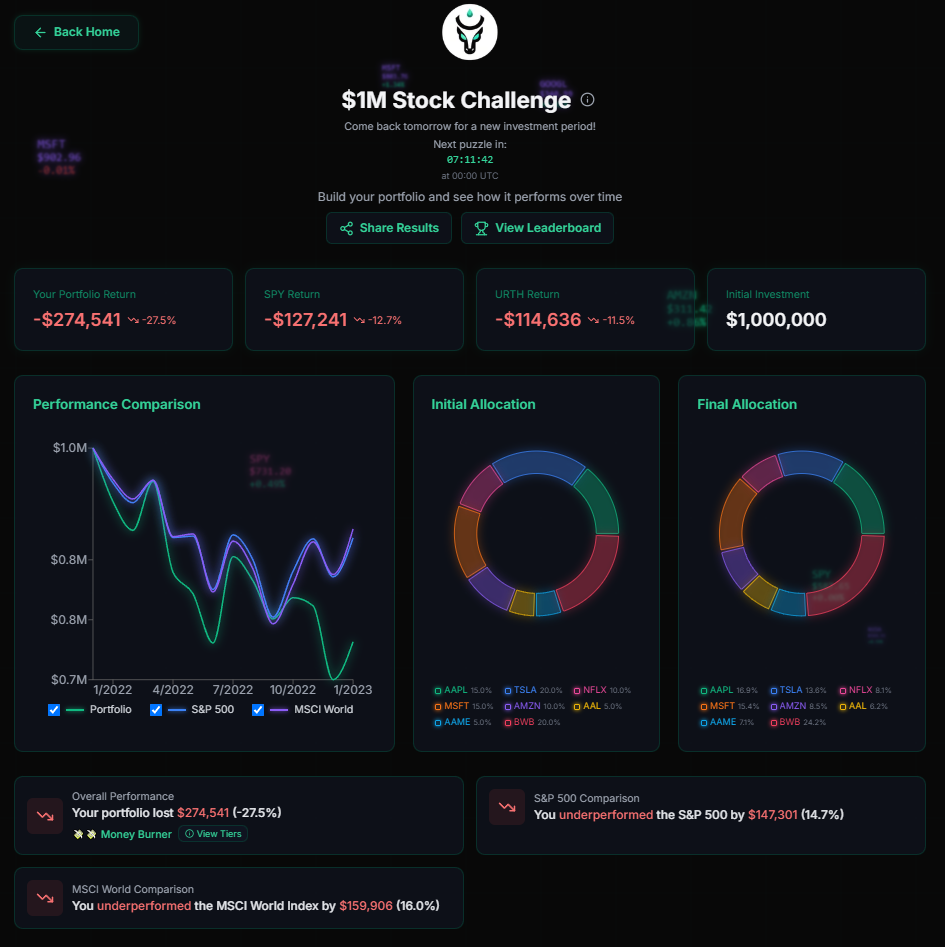Click the NFLX legend marker in Initial Allocation
The width and height of the screenshot is (945, 947).
click(577, 690)
